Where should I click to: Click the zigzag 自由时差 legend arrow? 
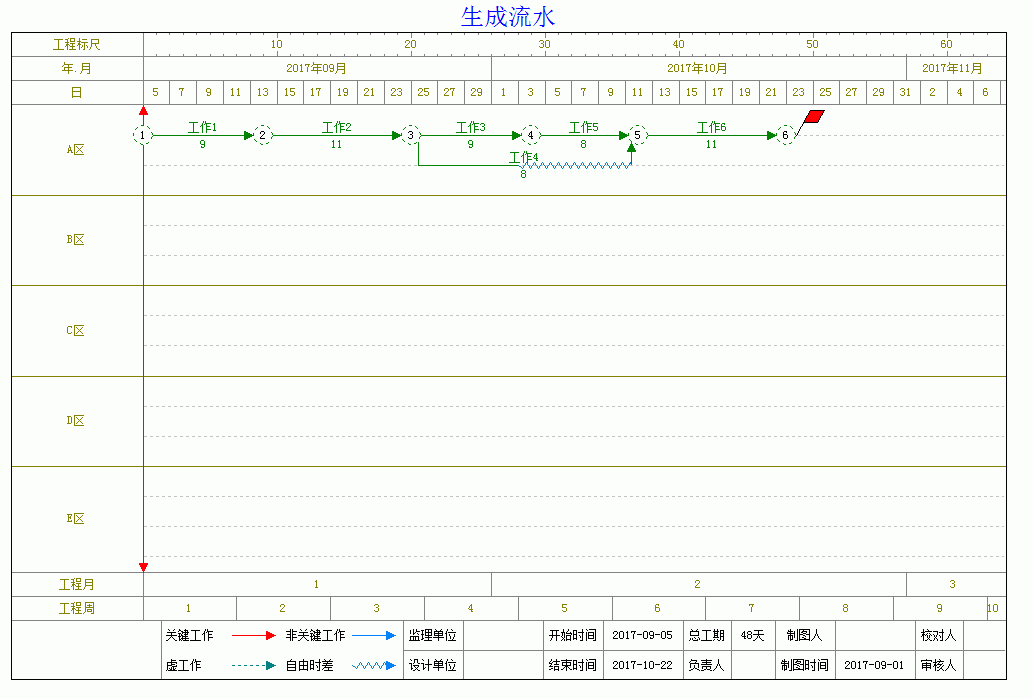[374, 665]
